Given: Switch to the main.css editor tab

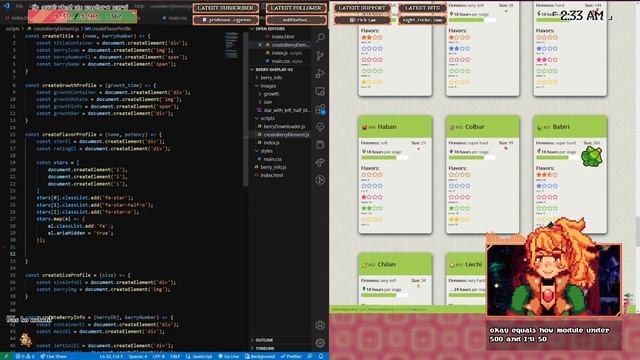Looking at the screenshot, I should point(175,18).
